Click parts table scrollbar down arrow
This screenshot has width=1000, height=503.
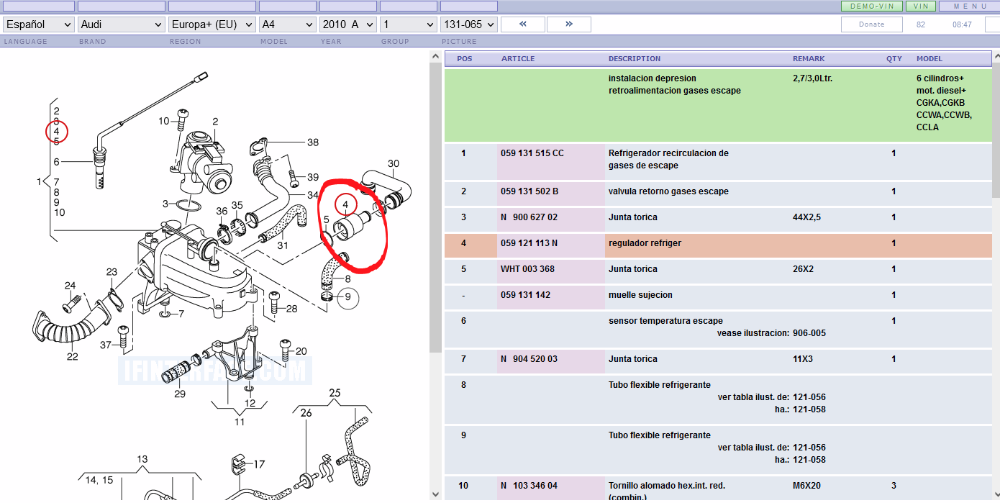click(996, 493)
